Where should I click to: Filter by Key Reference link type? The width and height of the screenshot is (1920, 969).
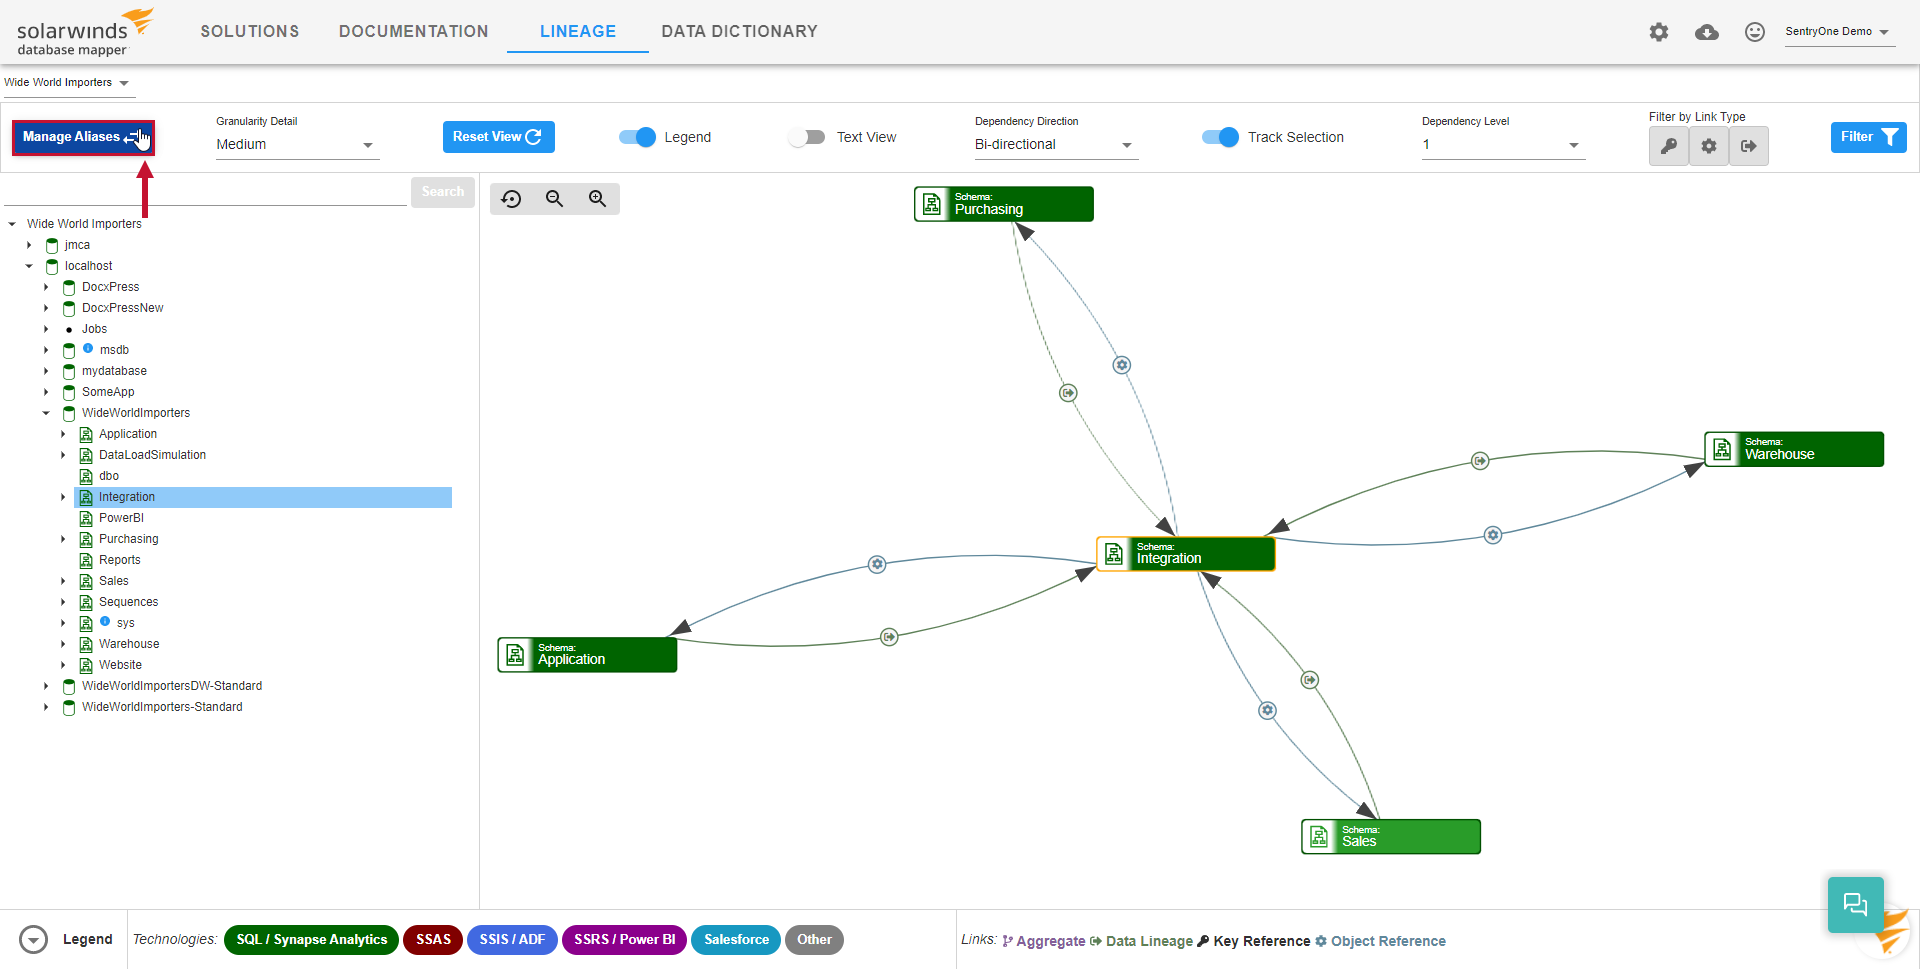click(x=1669, y=146)
